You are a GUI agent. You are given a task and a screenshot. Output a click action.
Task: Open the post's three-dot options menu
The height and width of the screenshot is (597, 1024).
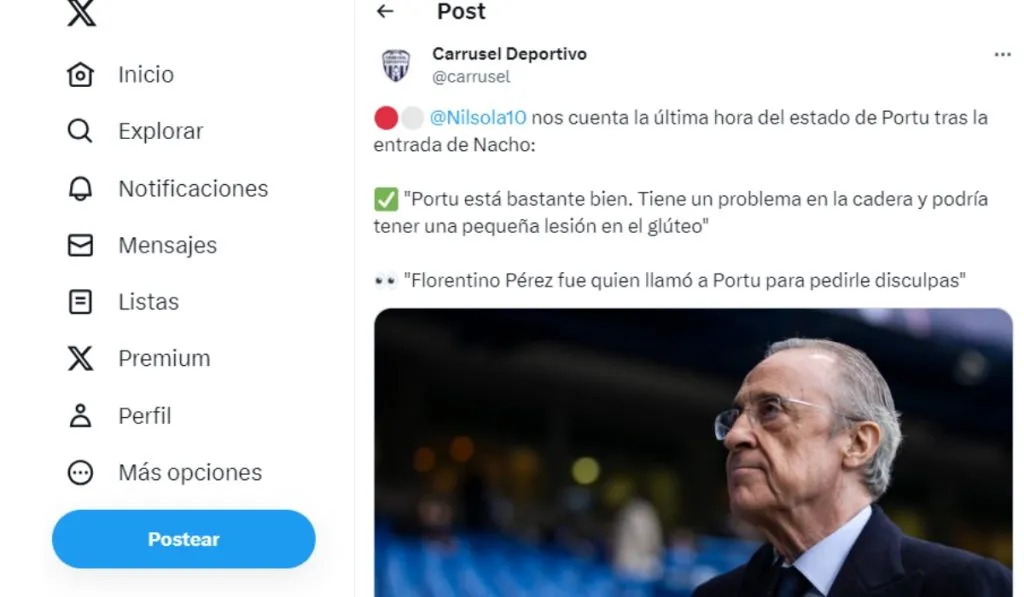point(1002,54)
